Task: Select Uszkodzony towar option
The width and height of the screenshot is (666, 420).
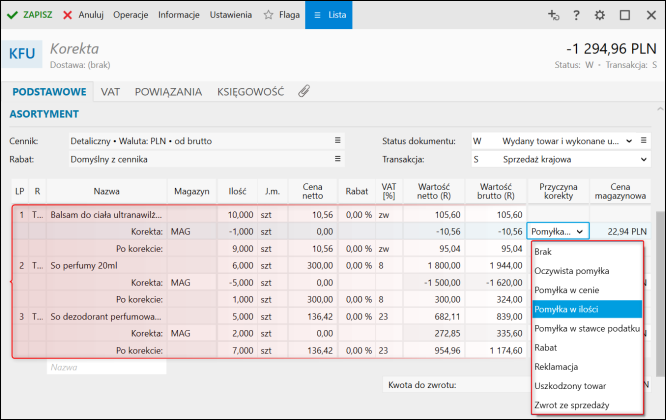Action: [587, 386]
